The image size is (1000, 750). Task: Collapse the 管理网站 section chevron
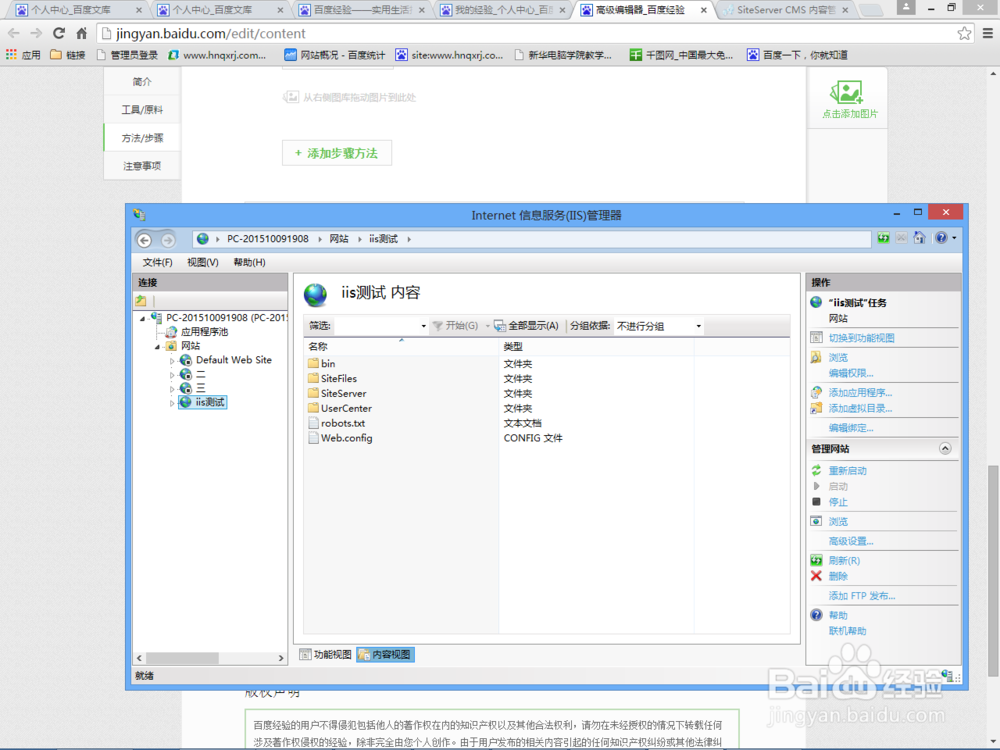tap(944, 447)
